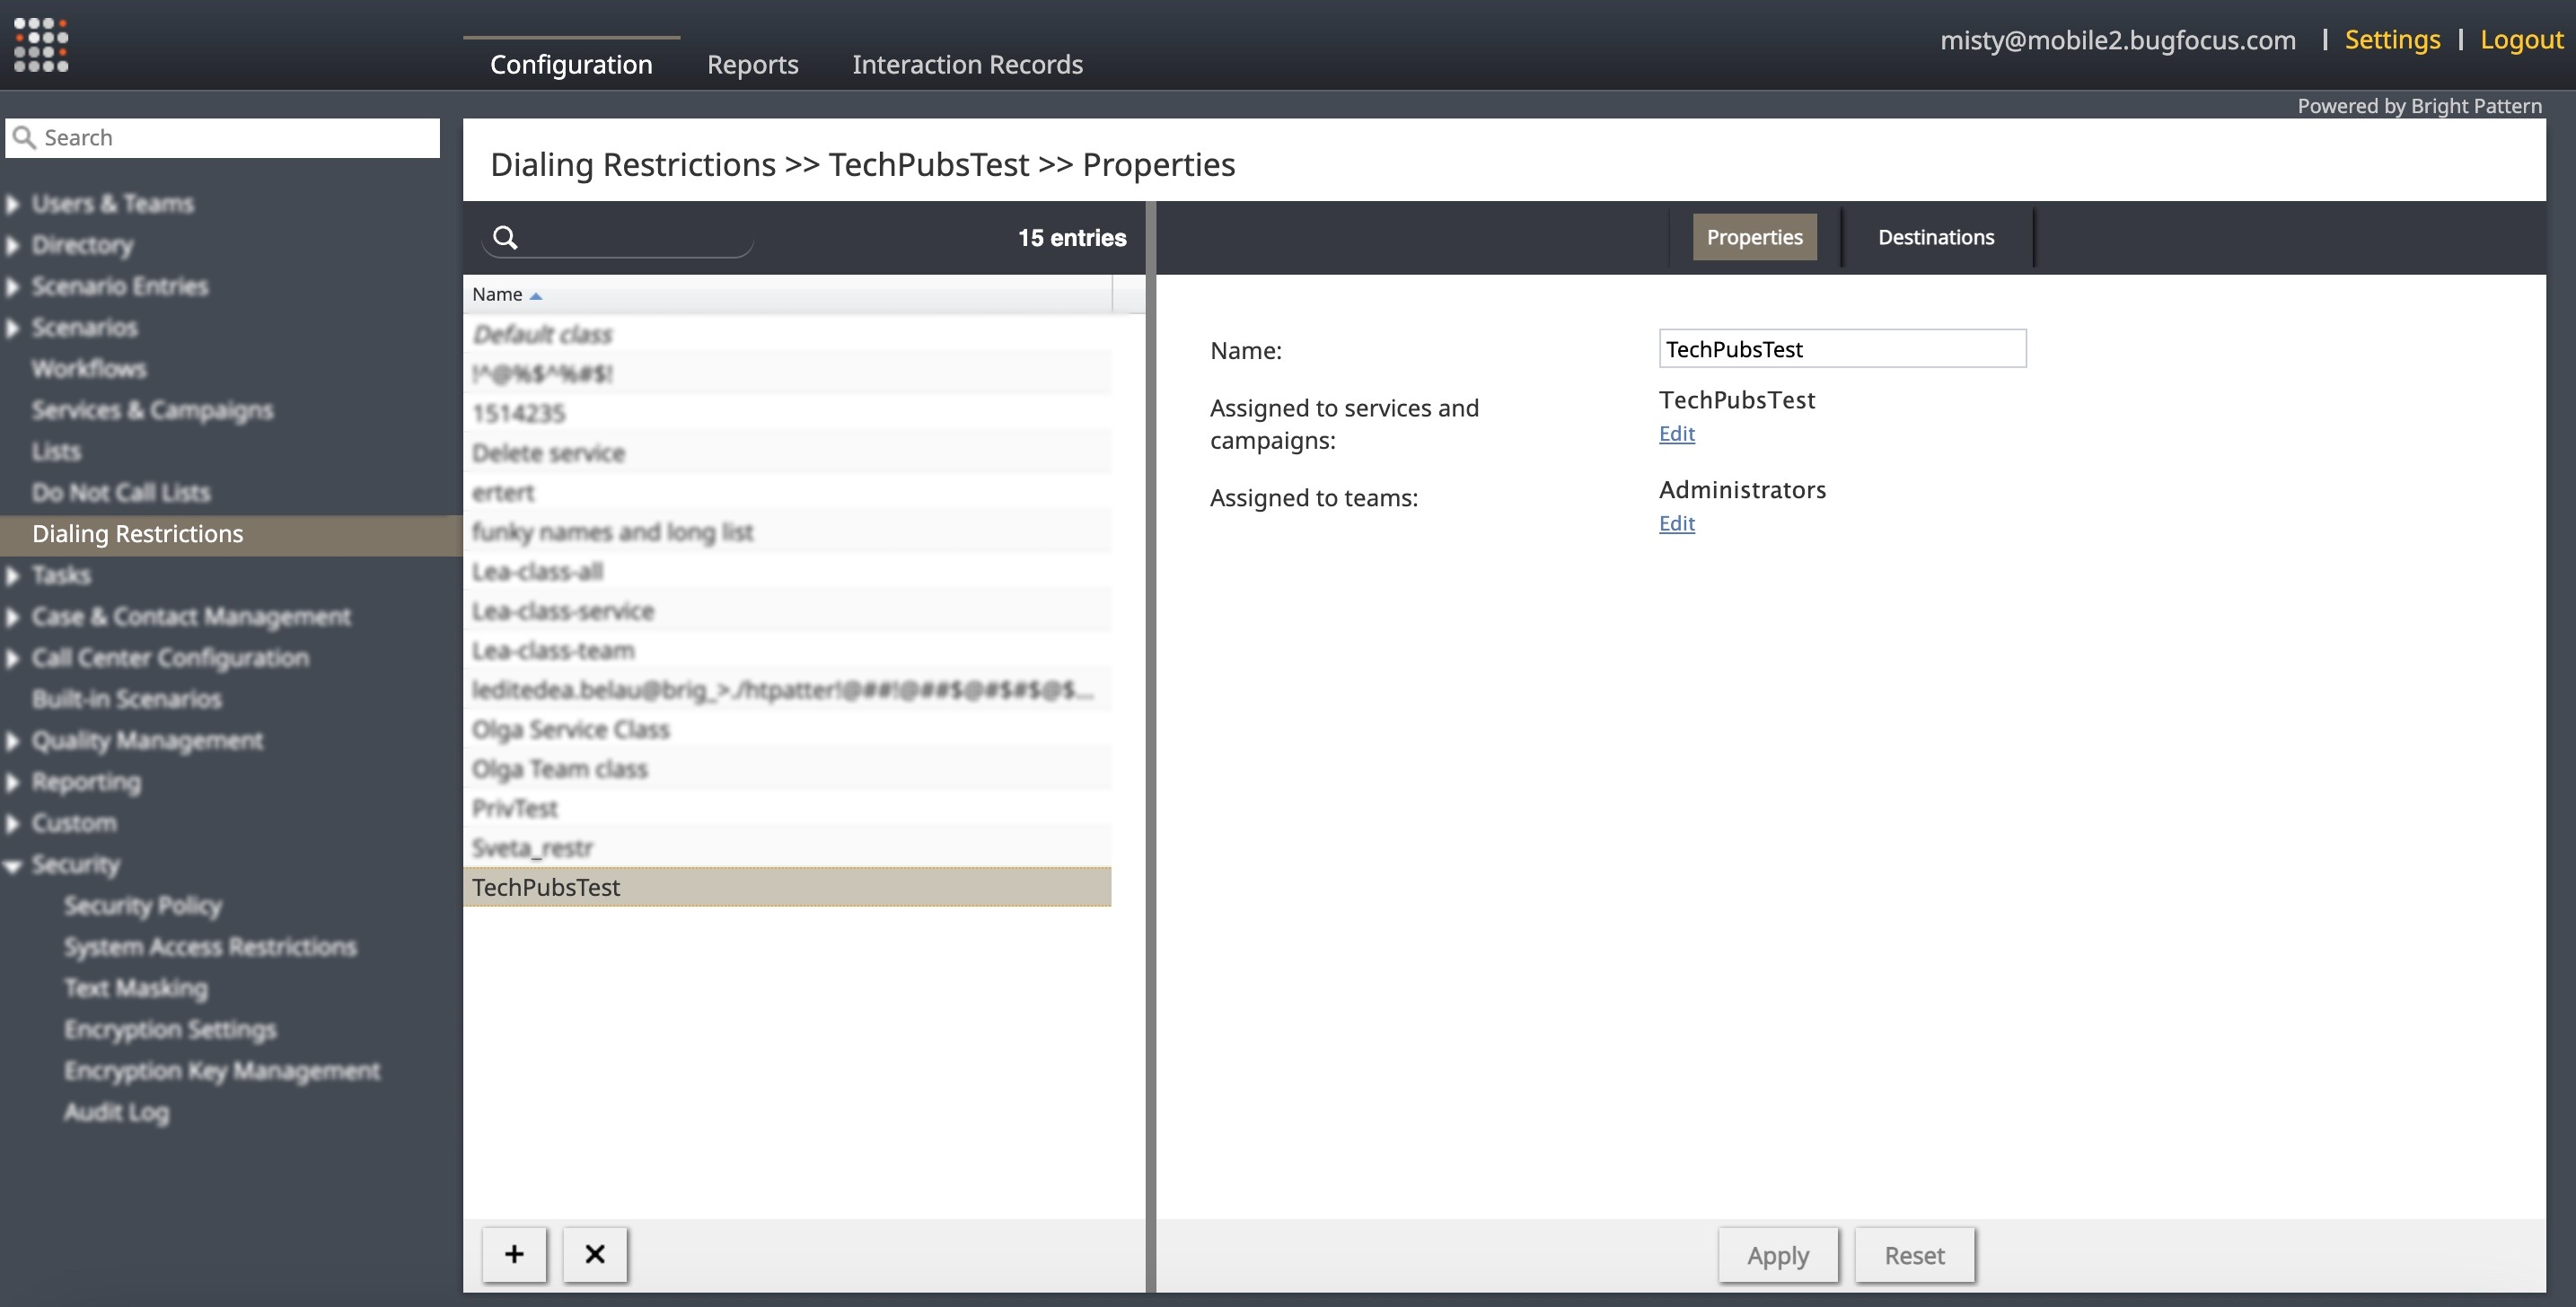Click the Reset button
This screenshot has width=2576, height=1307.
(x=1914, y=1255)
